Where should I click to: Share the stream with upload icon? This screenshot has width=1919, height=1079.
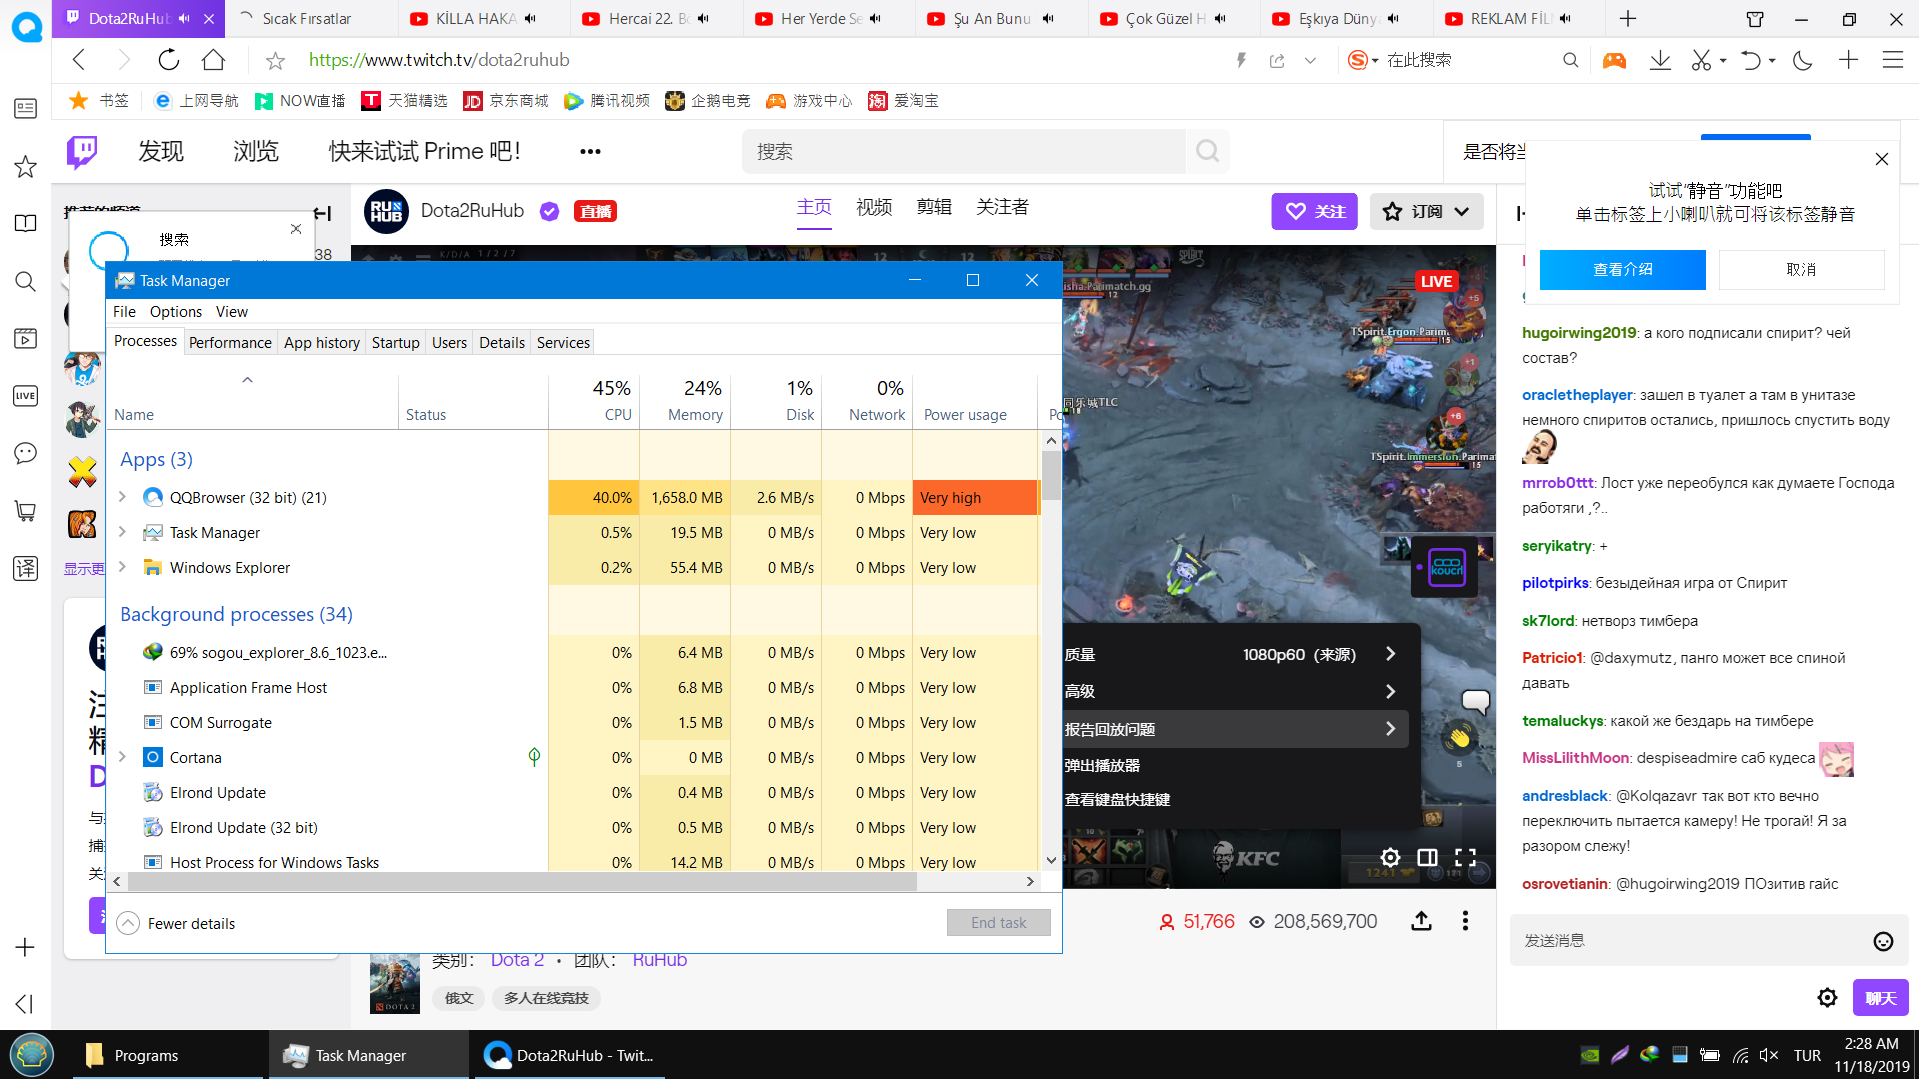tap(1421, 921)
